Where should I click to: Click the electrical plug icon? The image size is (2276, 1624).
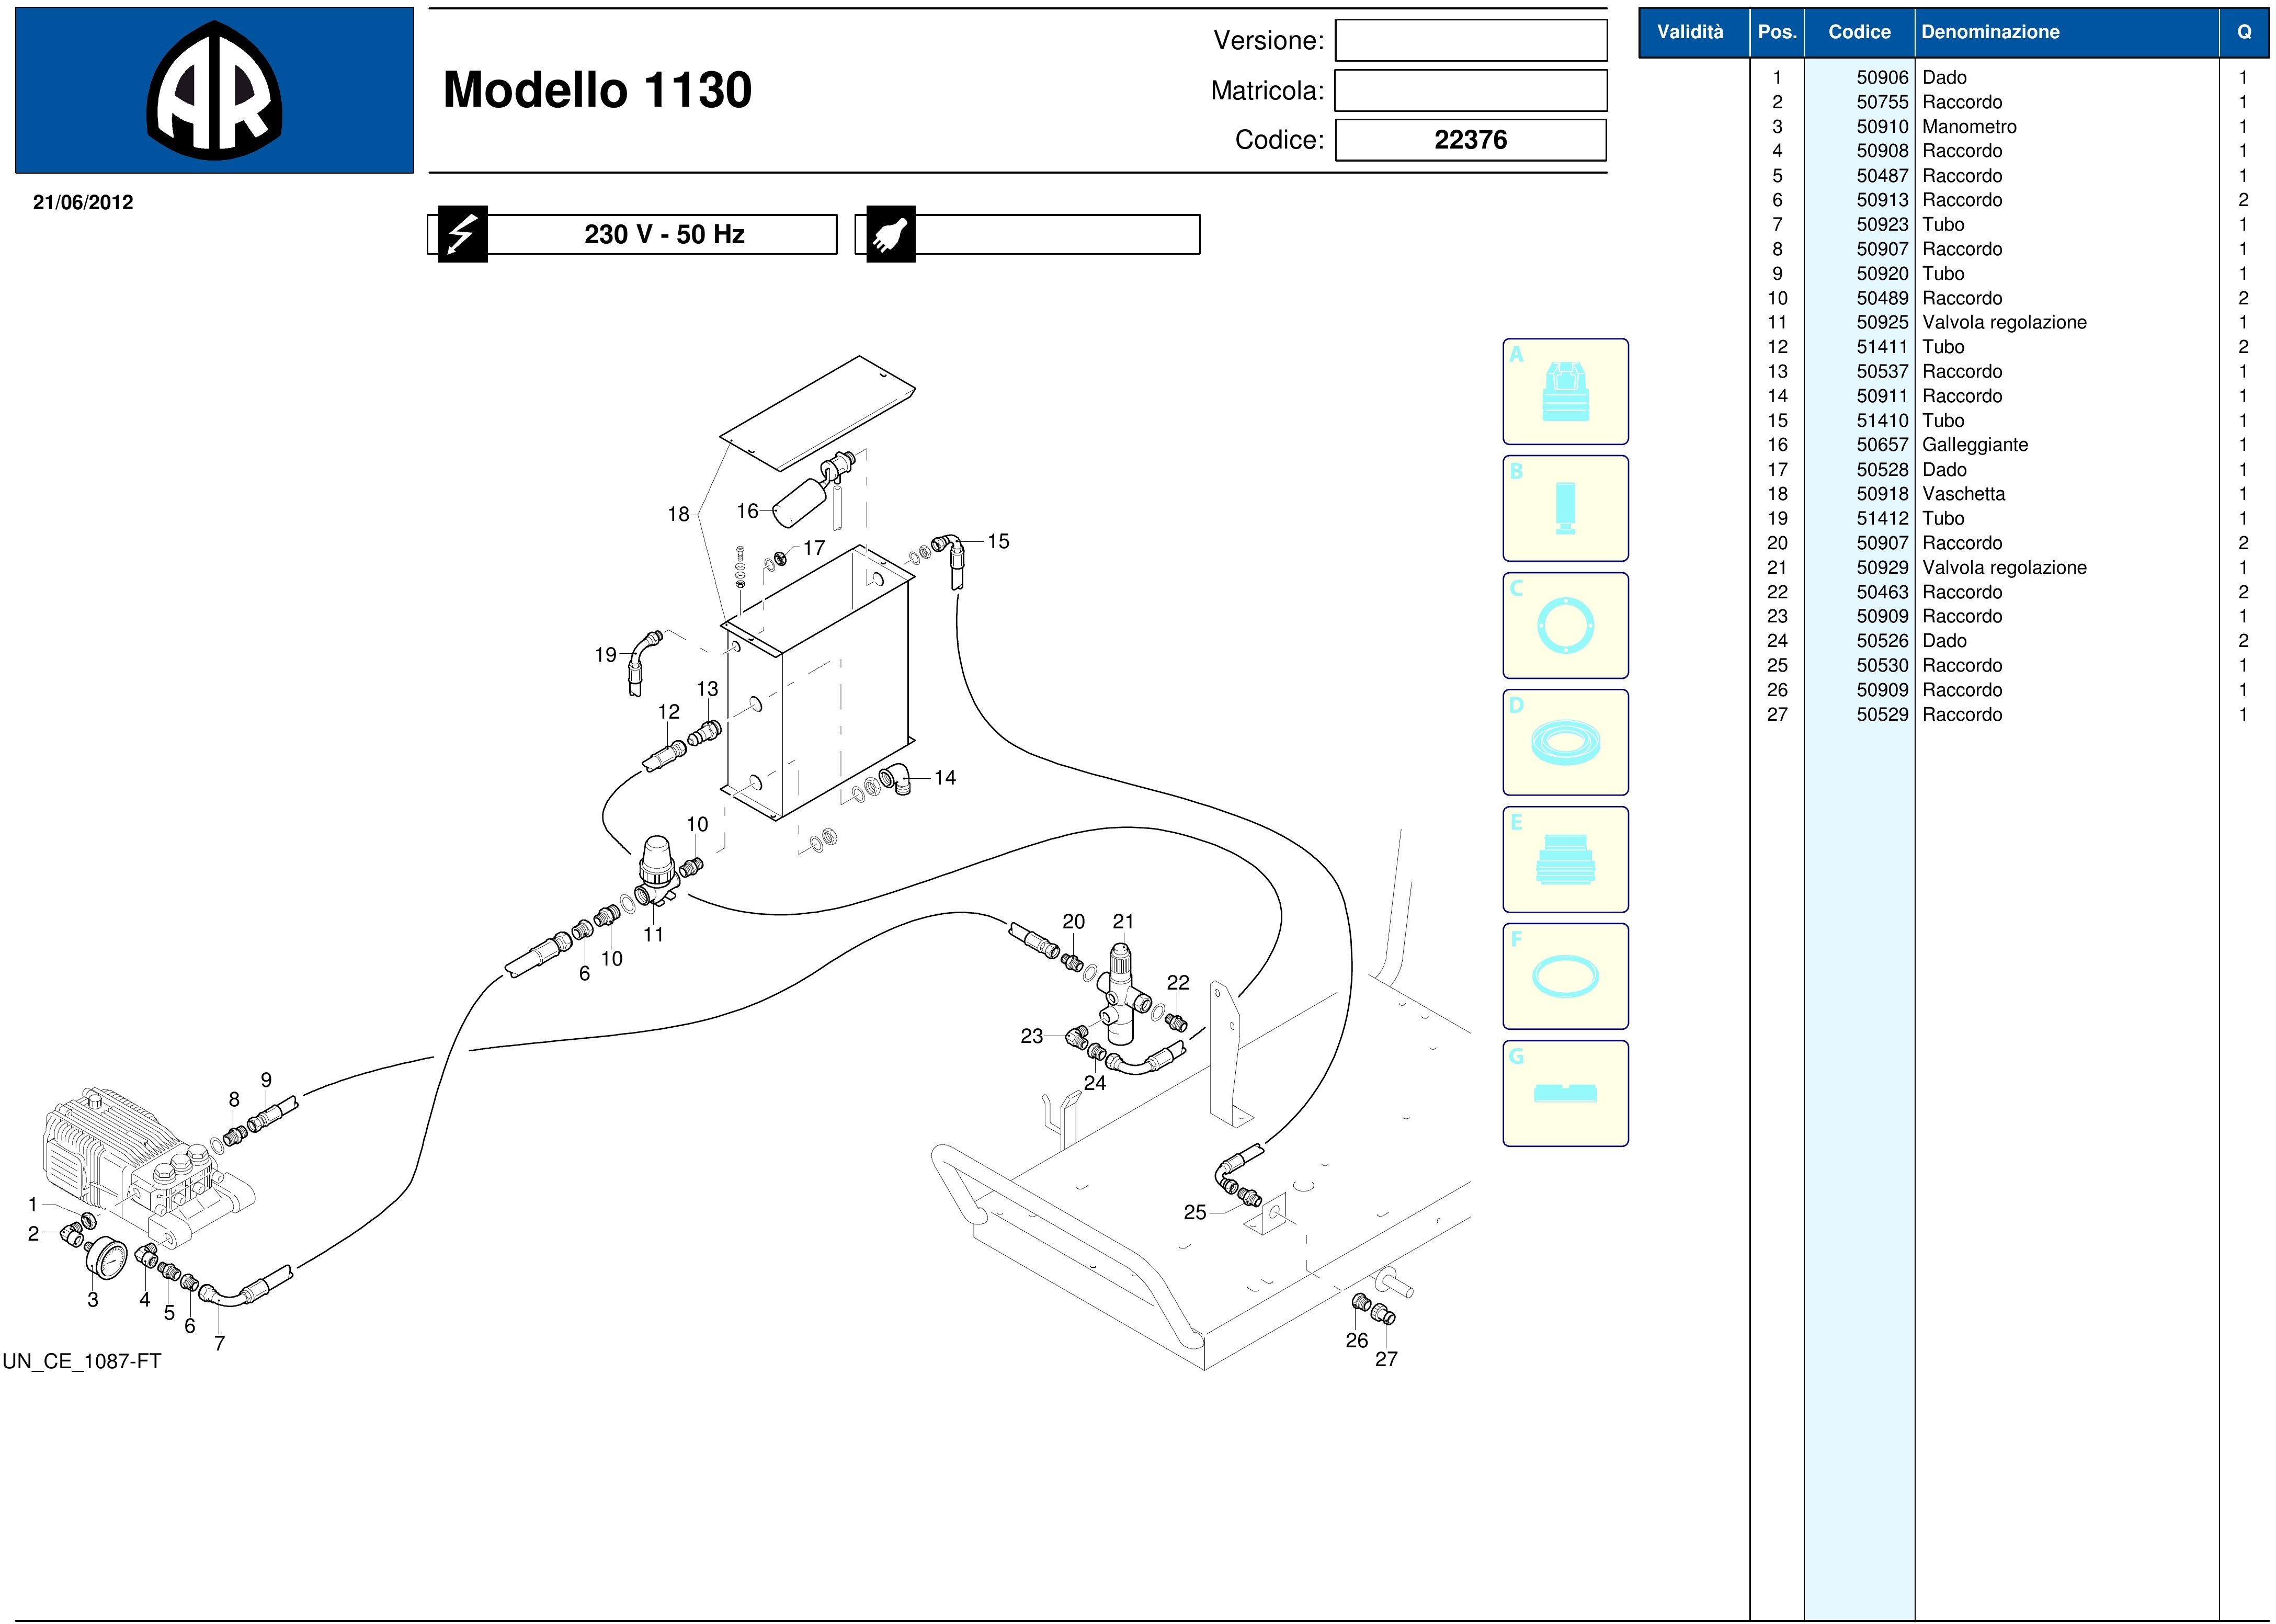click(890, 234)
